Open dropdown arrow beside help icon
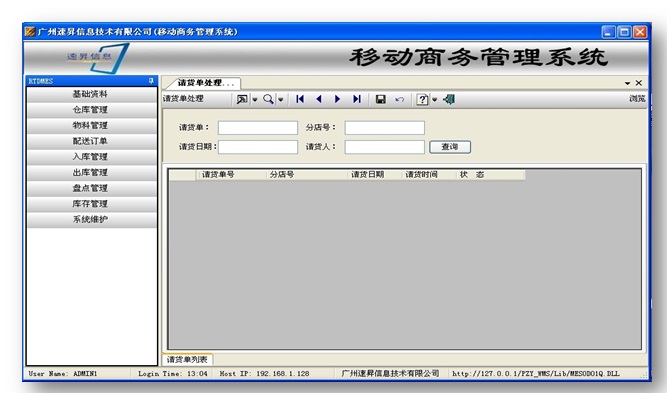Screen dimensions: 667x393 tap(435, 100)
